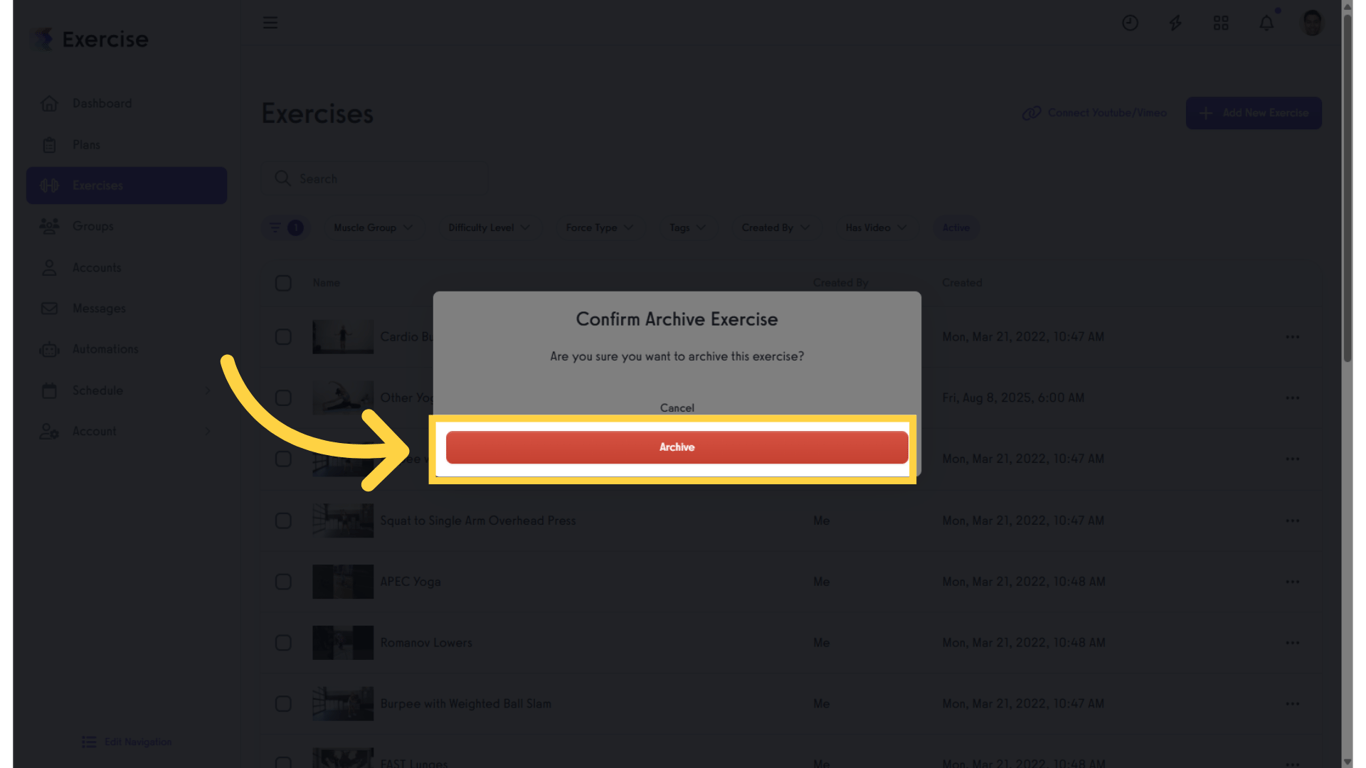Open the Difficulty Level dropdown
1366x768 pixels.
489,228
